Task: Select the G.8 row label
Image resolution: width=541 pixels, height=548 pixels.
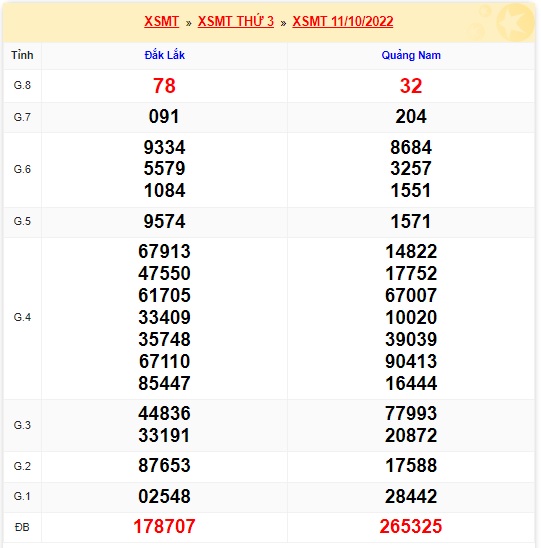Action: (22, 85)
